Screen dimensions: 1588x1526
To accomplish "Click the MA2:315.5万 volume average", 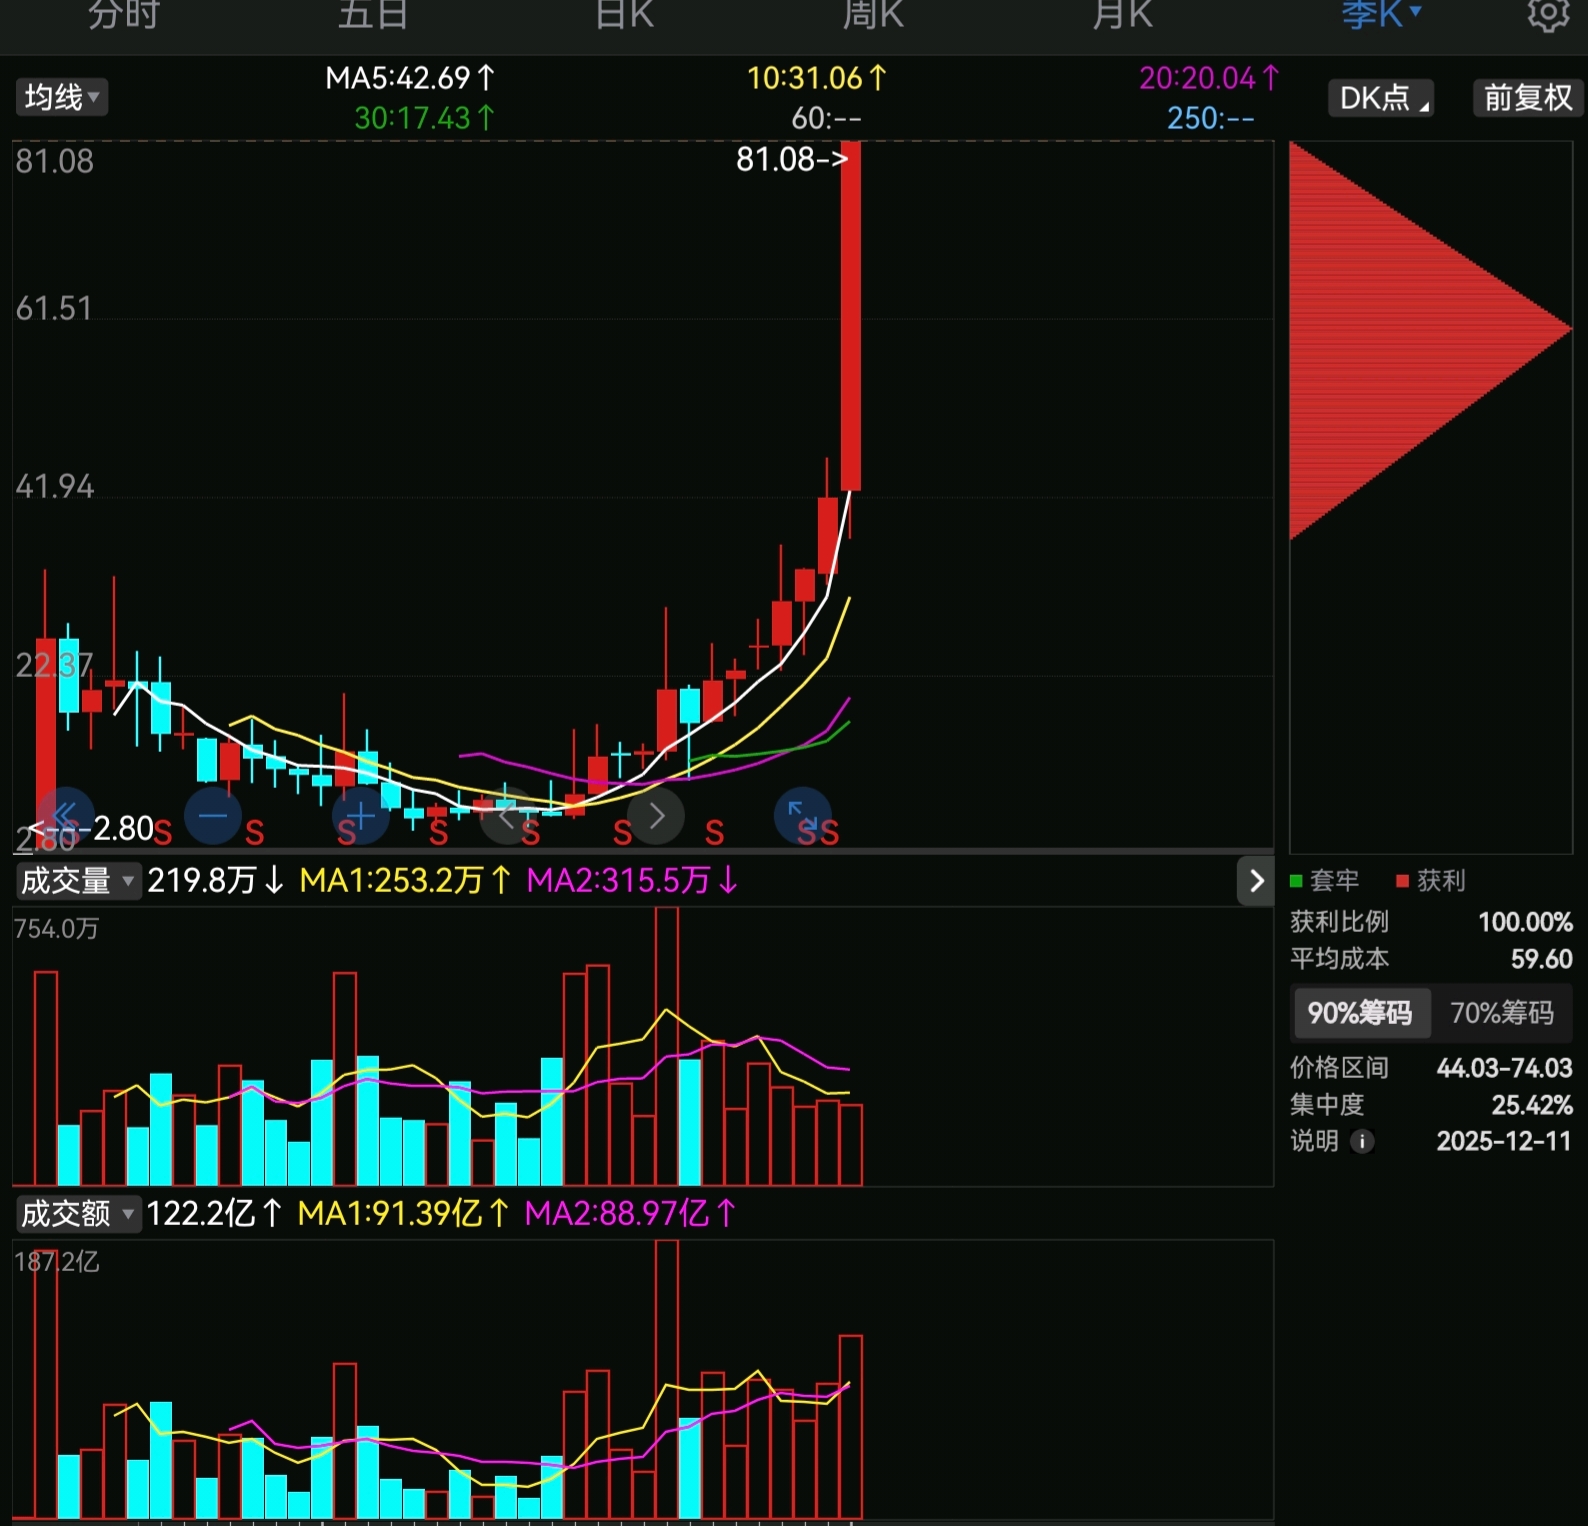I will [x=632, y=881].
